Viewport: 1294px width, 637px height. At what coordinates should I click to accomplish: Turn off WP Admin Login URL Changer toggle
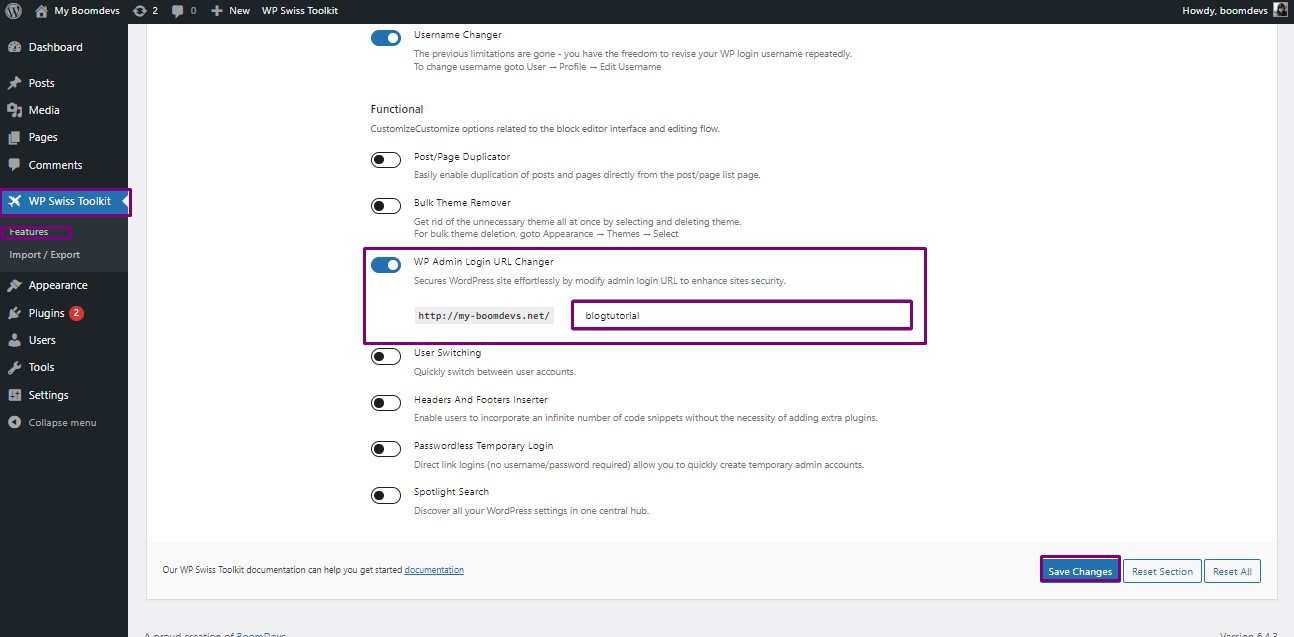tap(386, 265)
